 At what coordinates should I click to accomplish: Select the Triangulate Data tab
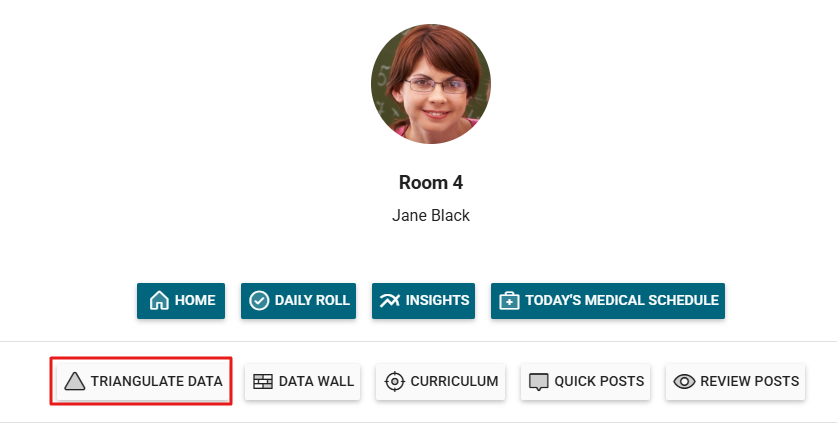(141, 381)
